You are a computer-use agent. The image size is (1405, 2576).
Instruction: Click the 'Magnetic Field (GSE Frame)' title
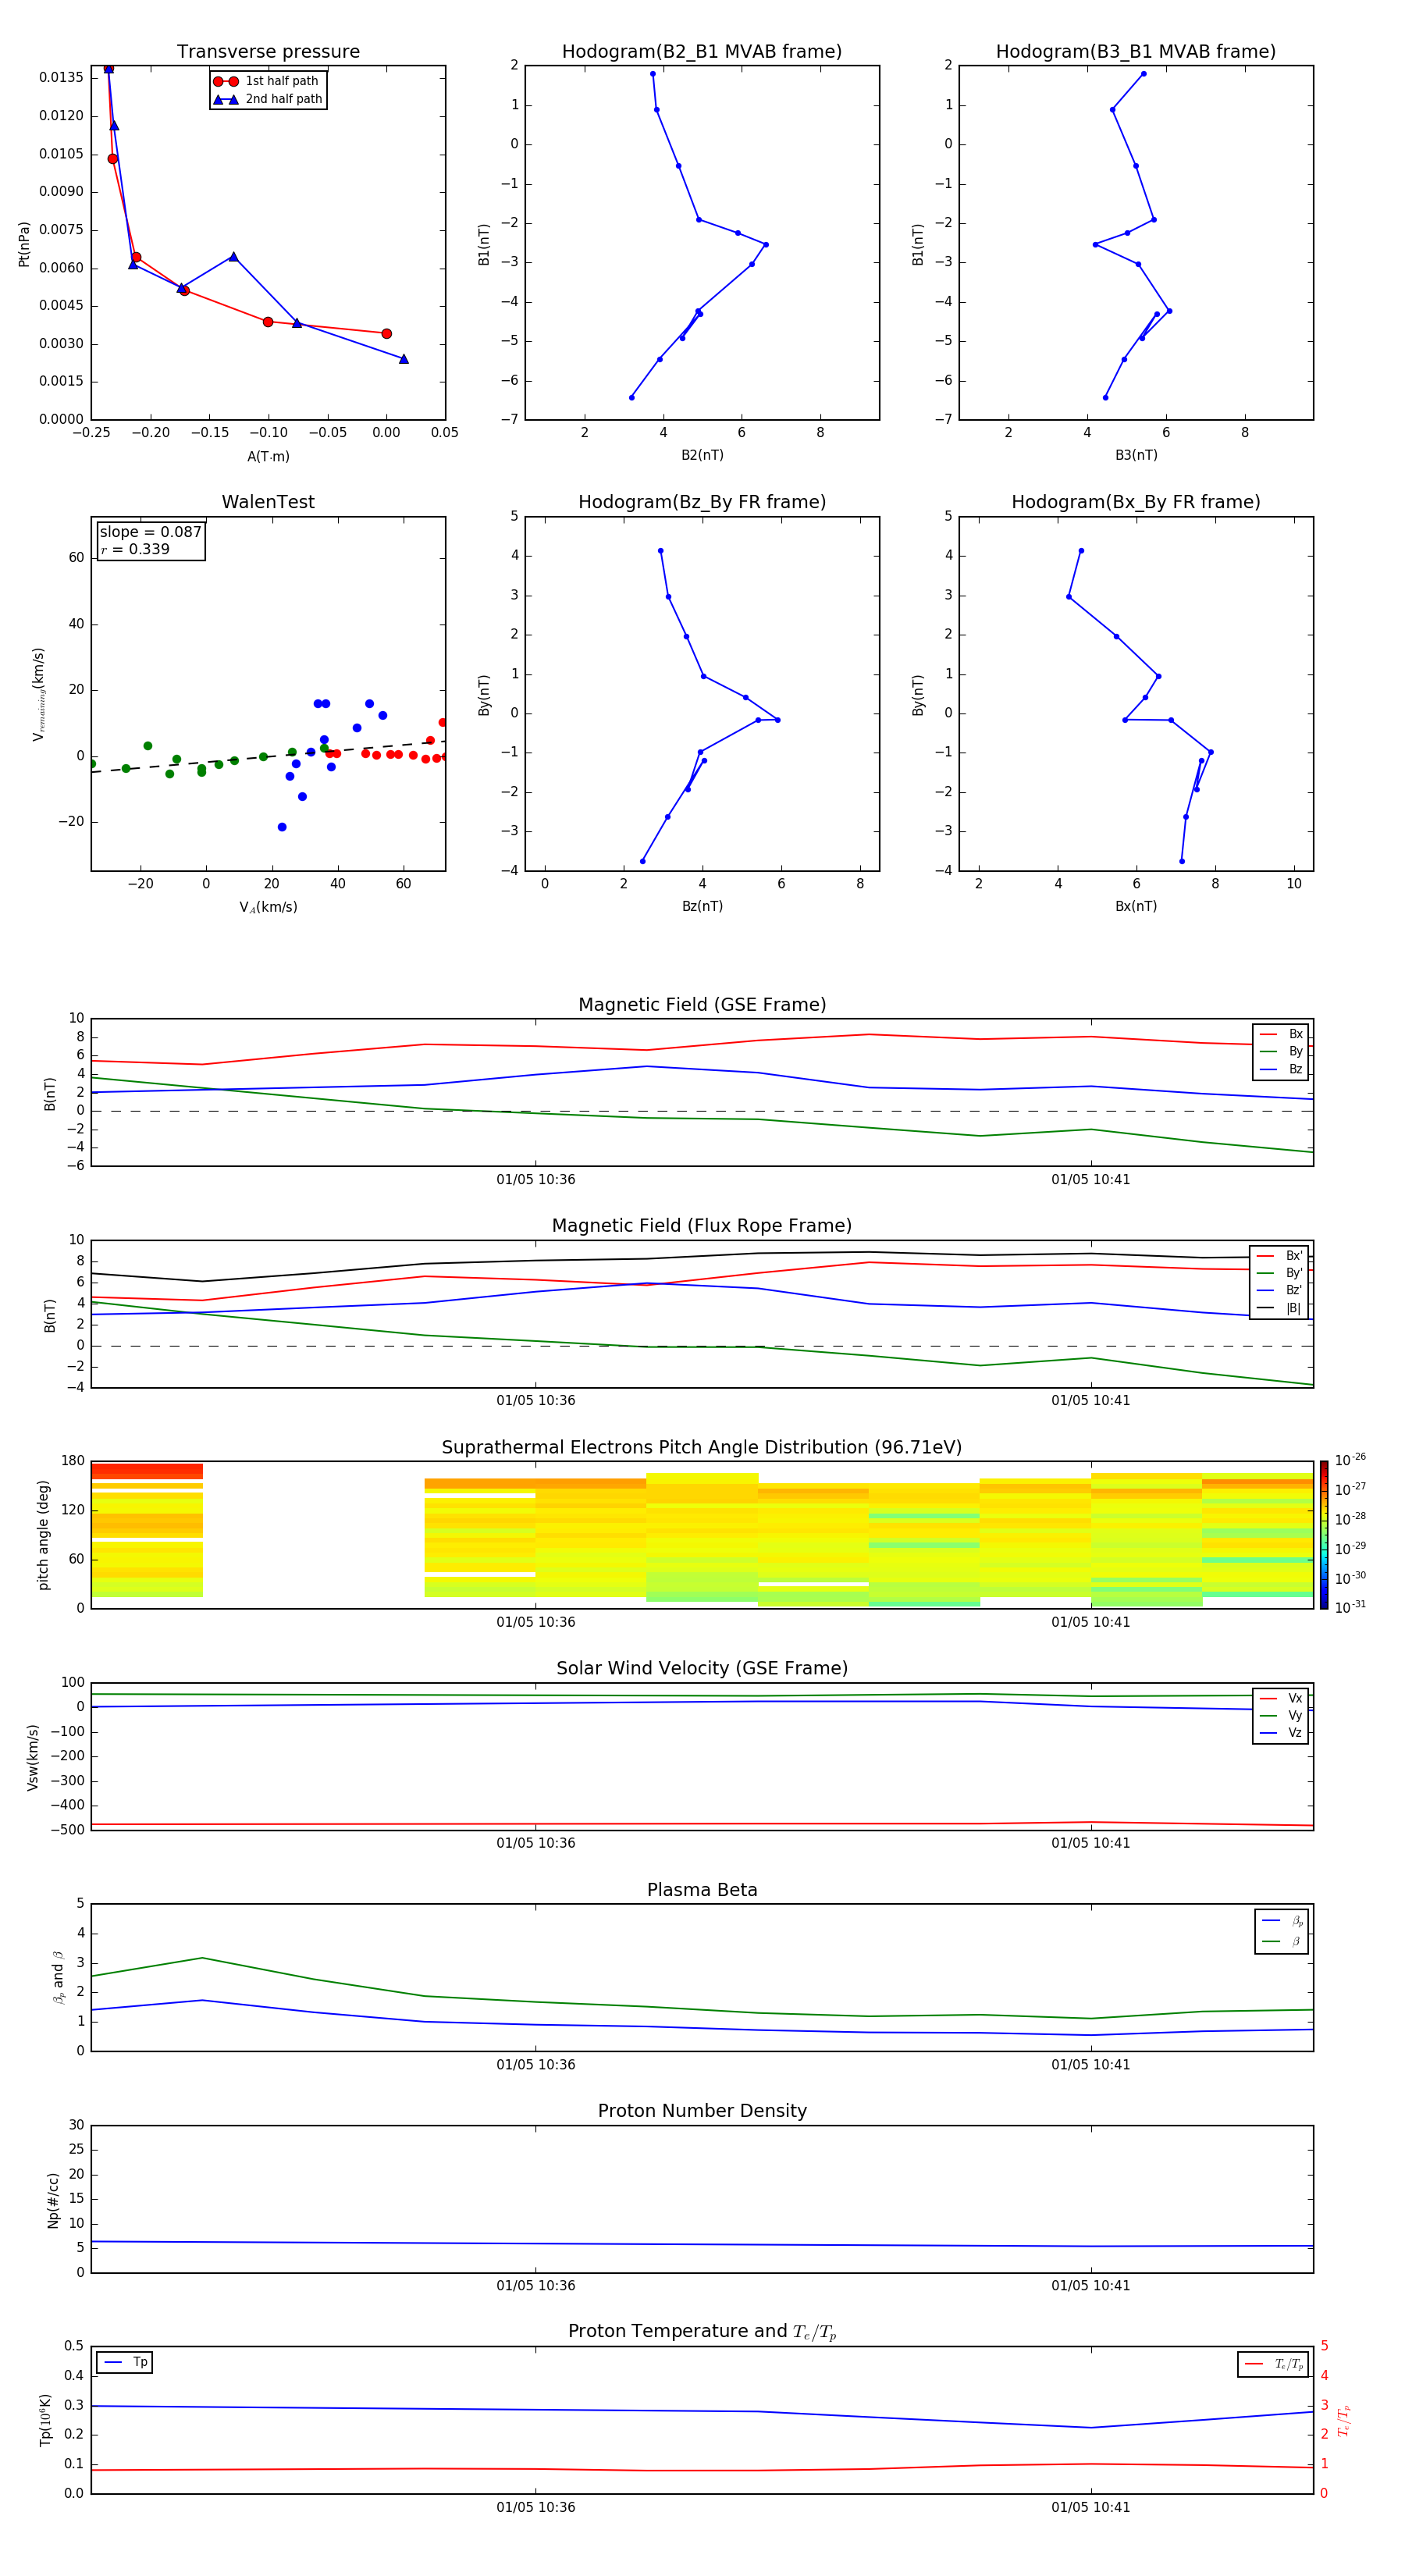[702, 1005]
